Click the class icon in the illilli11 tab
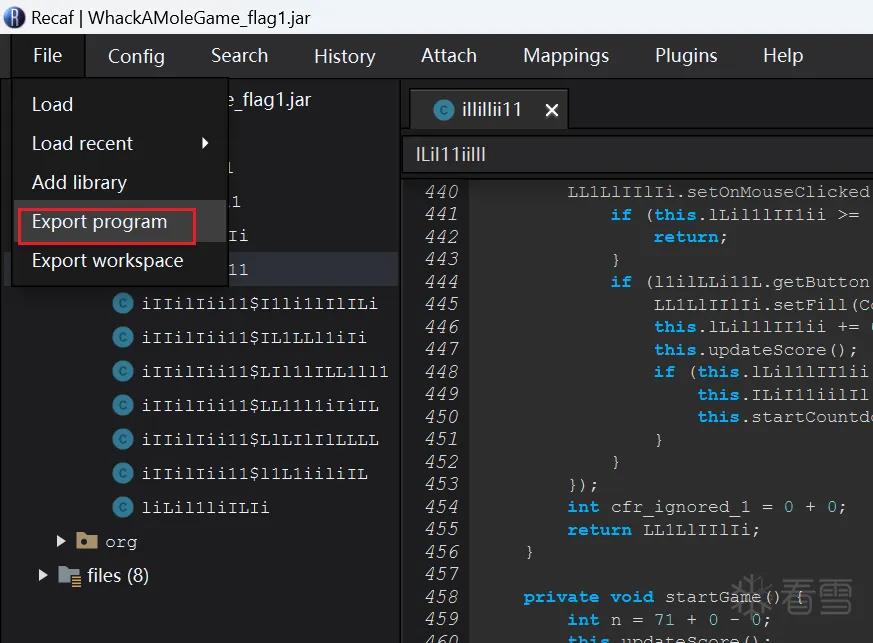 click(x=443, y=110)
